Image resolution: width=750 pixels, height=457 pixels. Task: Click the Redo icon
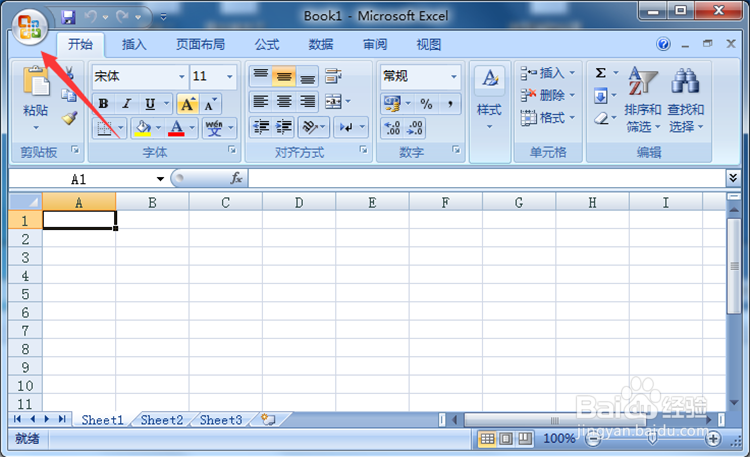point(123,17)
